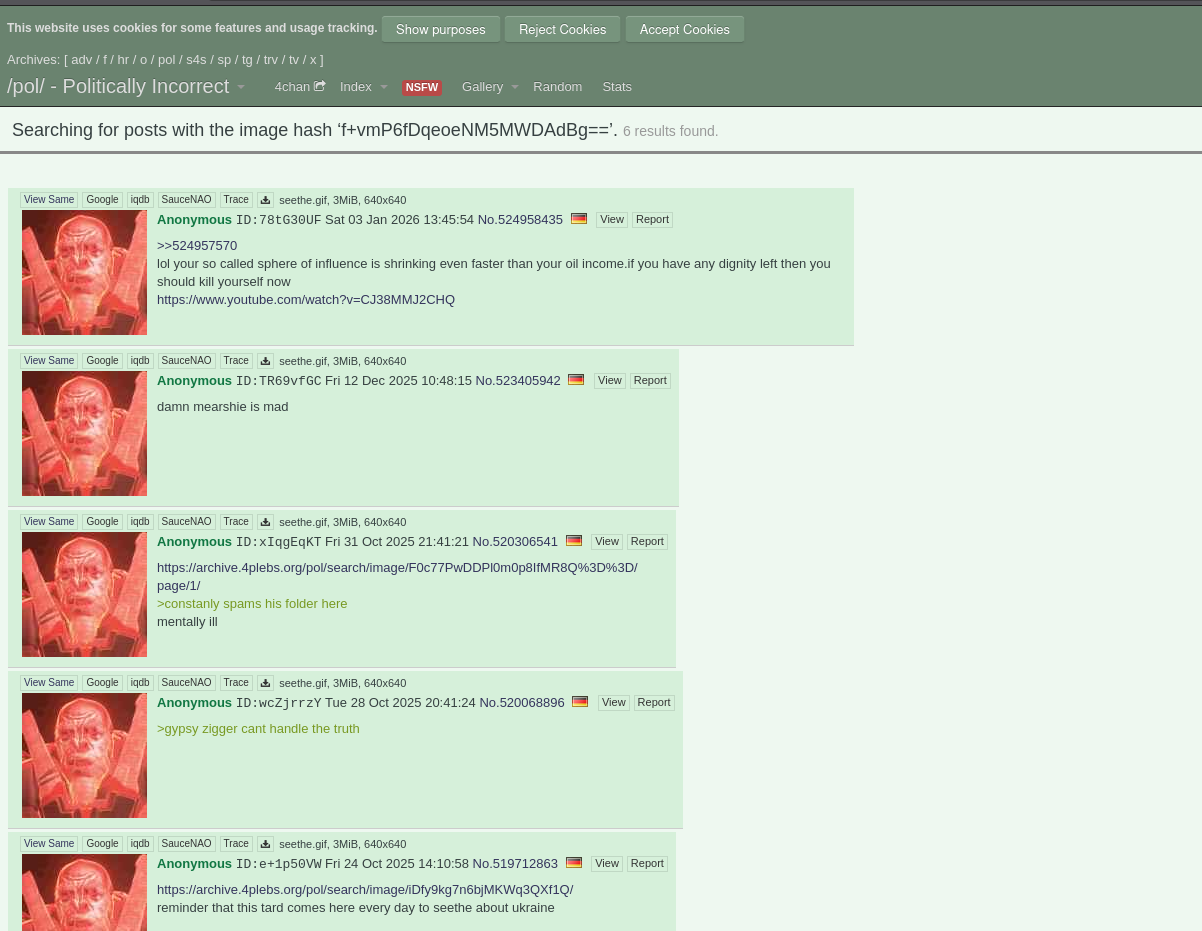
Task: Reject Cookies in the banner
Action: tap(562, 29)
